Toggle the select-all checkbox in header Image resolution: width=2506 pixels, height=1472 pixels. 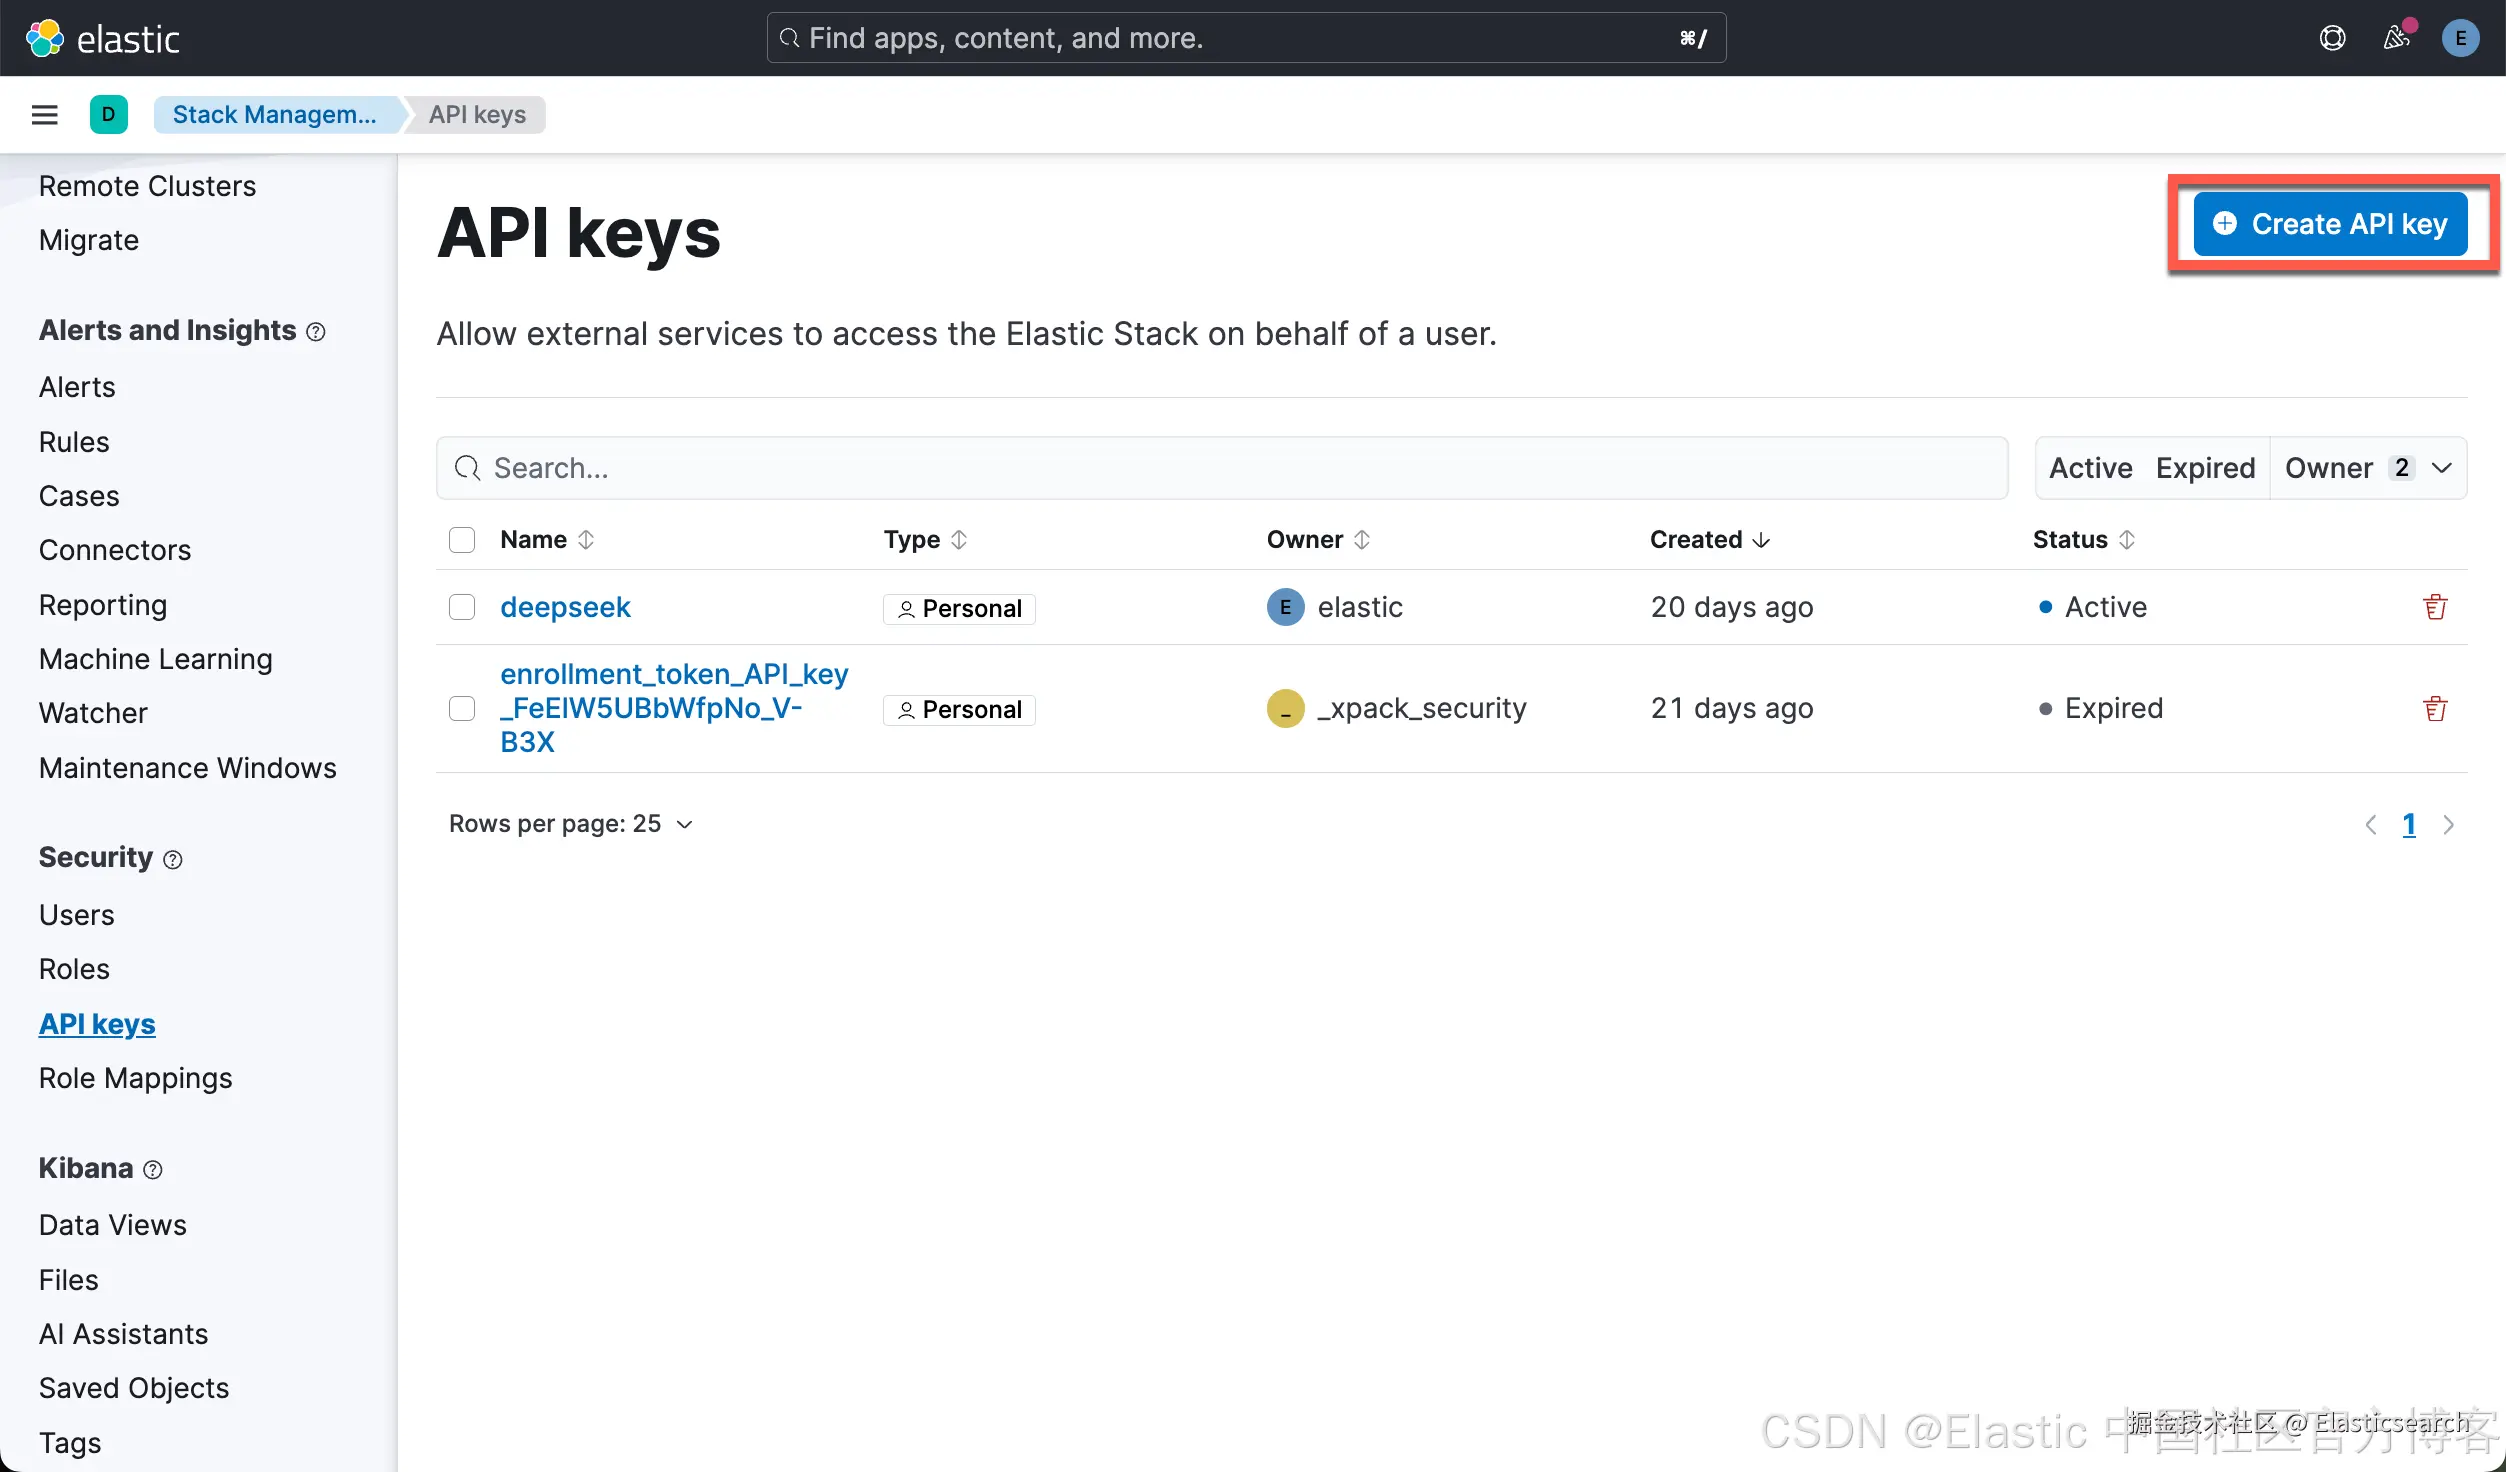click(x=462, y=540)
